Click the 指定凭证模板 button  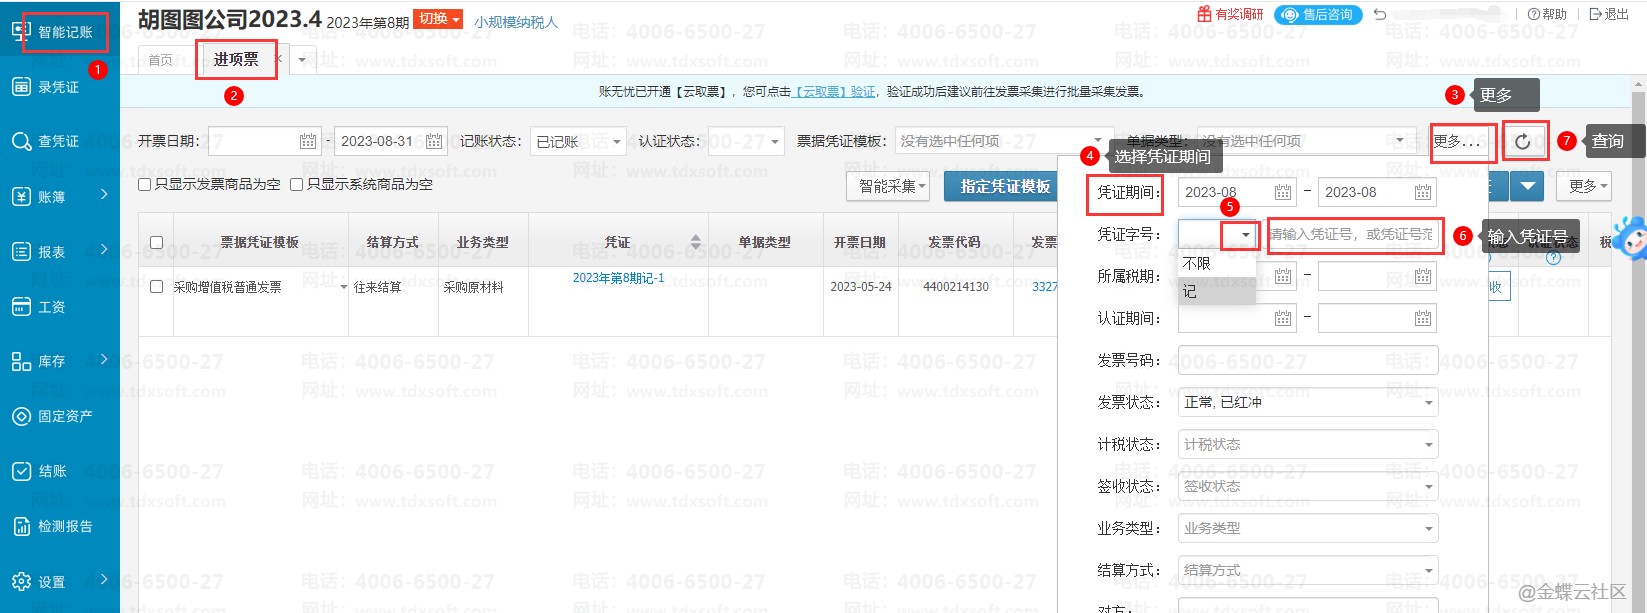click(x=1005, y=186)
